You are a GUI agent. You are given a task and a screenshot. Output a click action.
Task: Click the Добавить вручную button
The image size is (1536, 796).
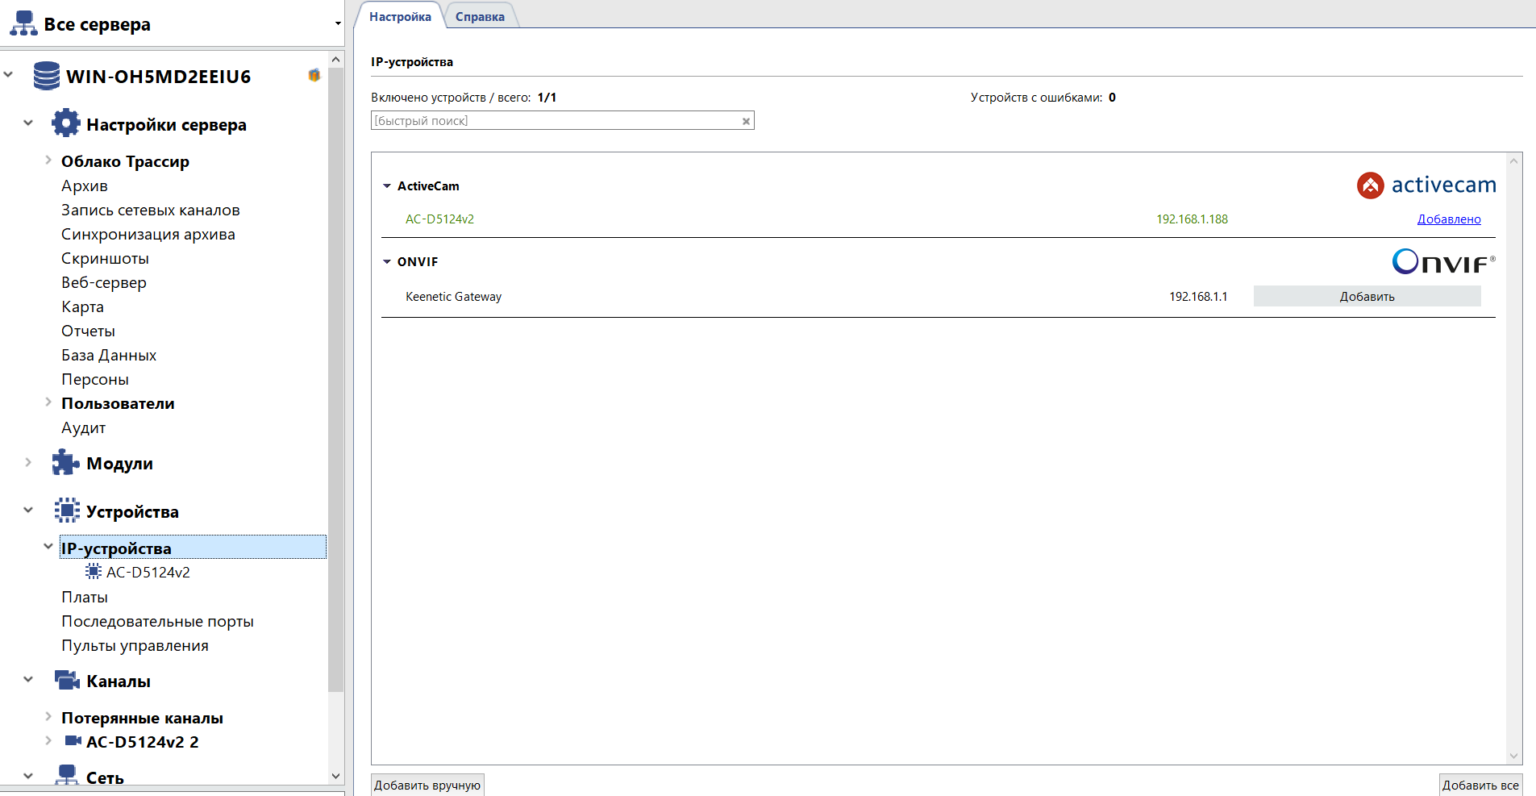(x=427, y=785)
